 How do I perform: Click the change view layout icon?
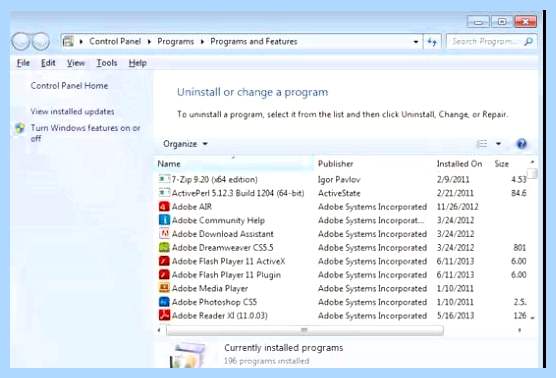(482, 144)
